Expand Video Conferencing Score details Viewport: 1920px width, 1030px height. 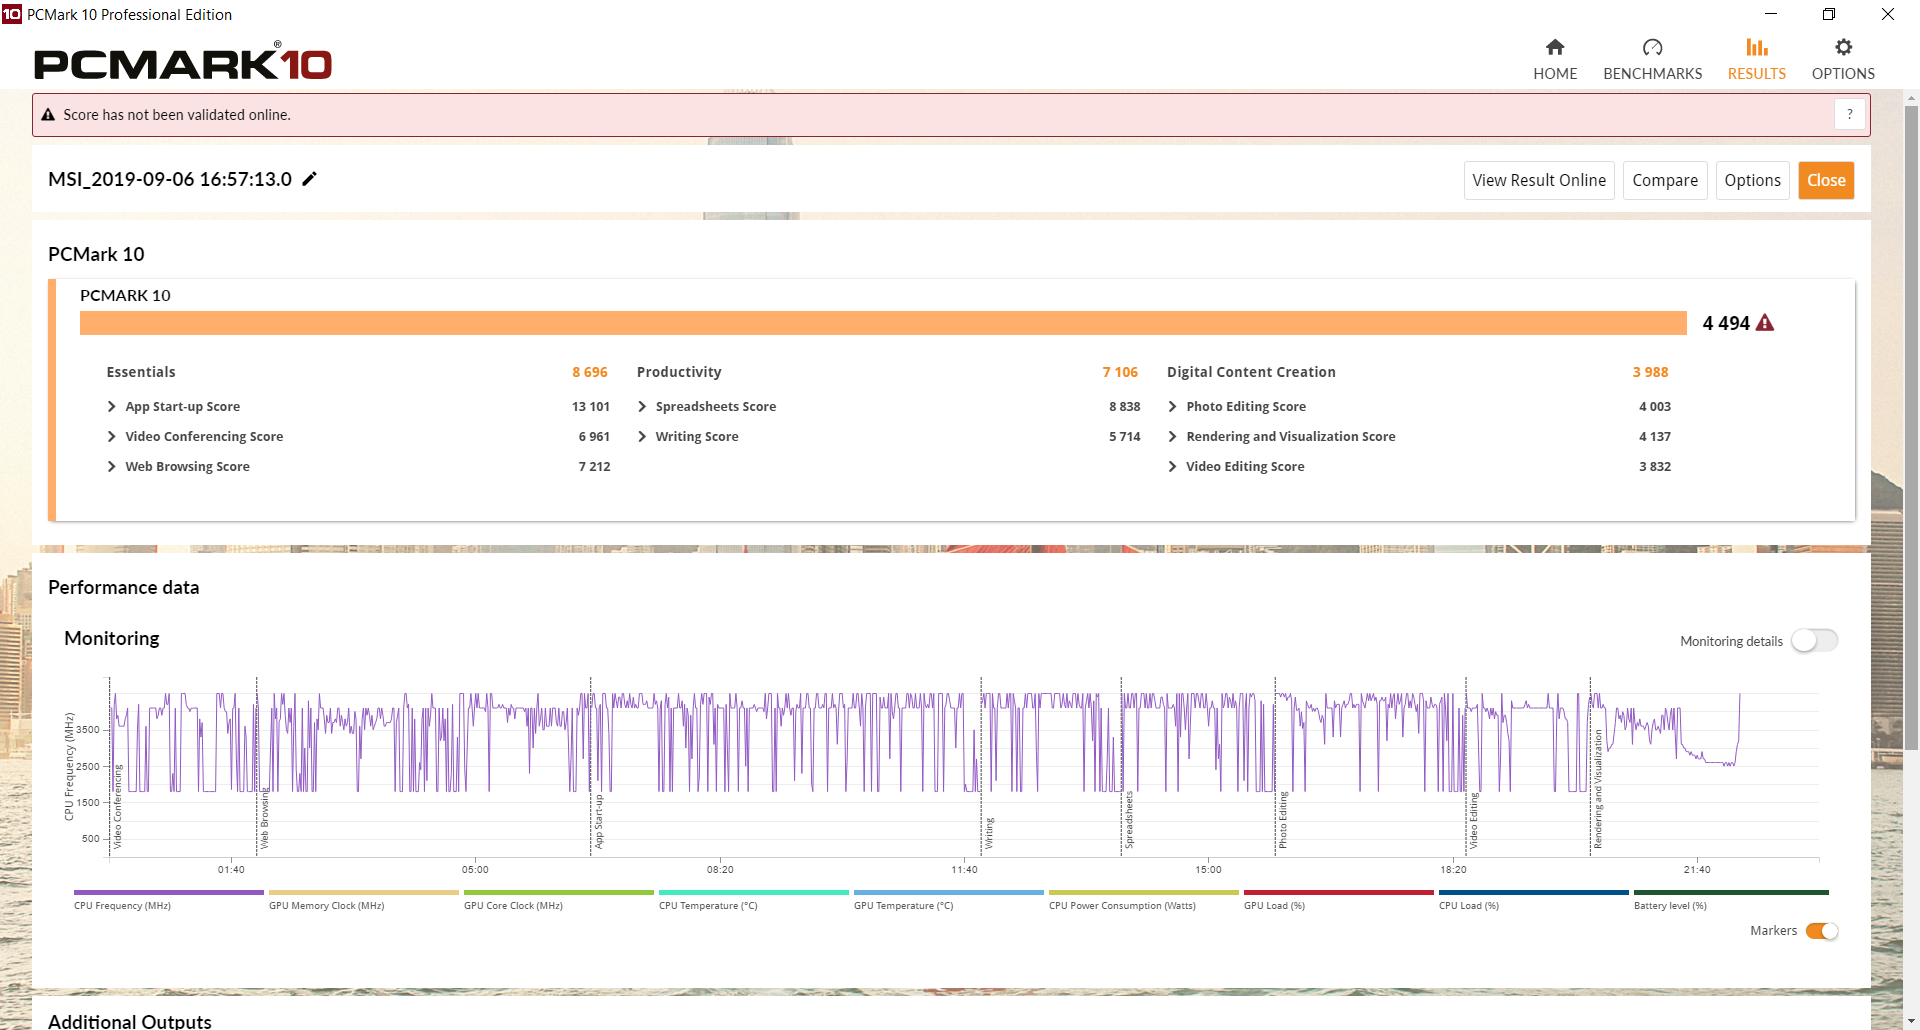pos(111,437)
